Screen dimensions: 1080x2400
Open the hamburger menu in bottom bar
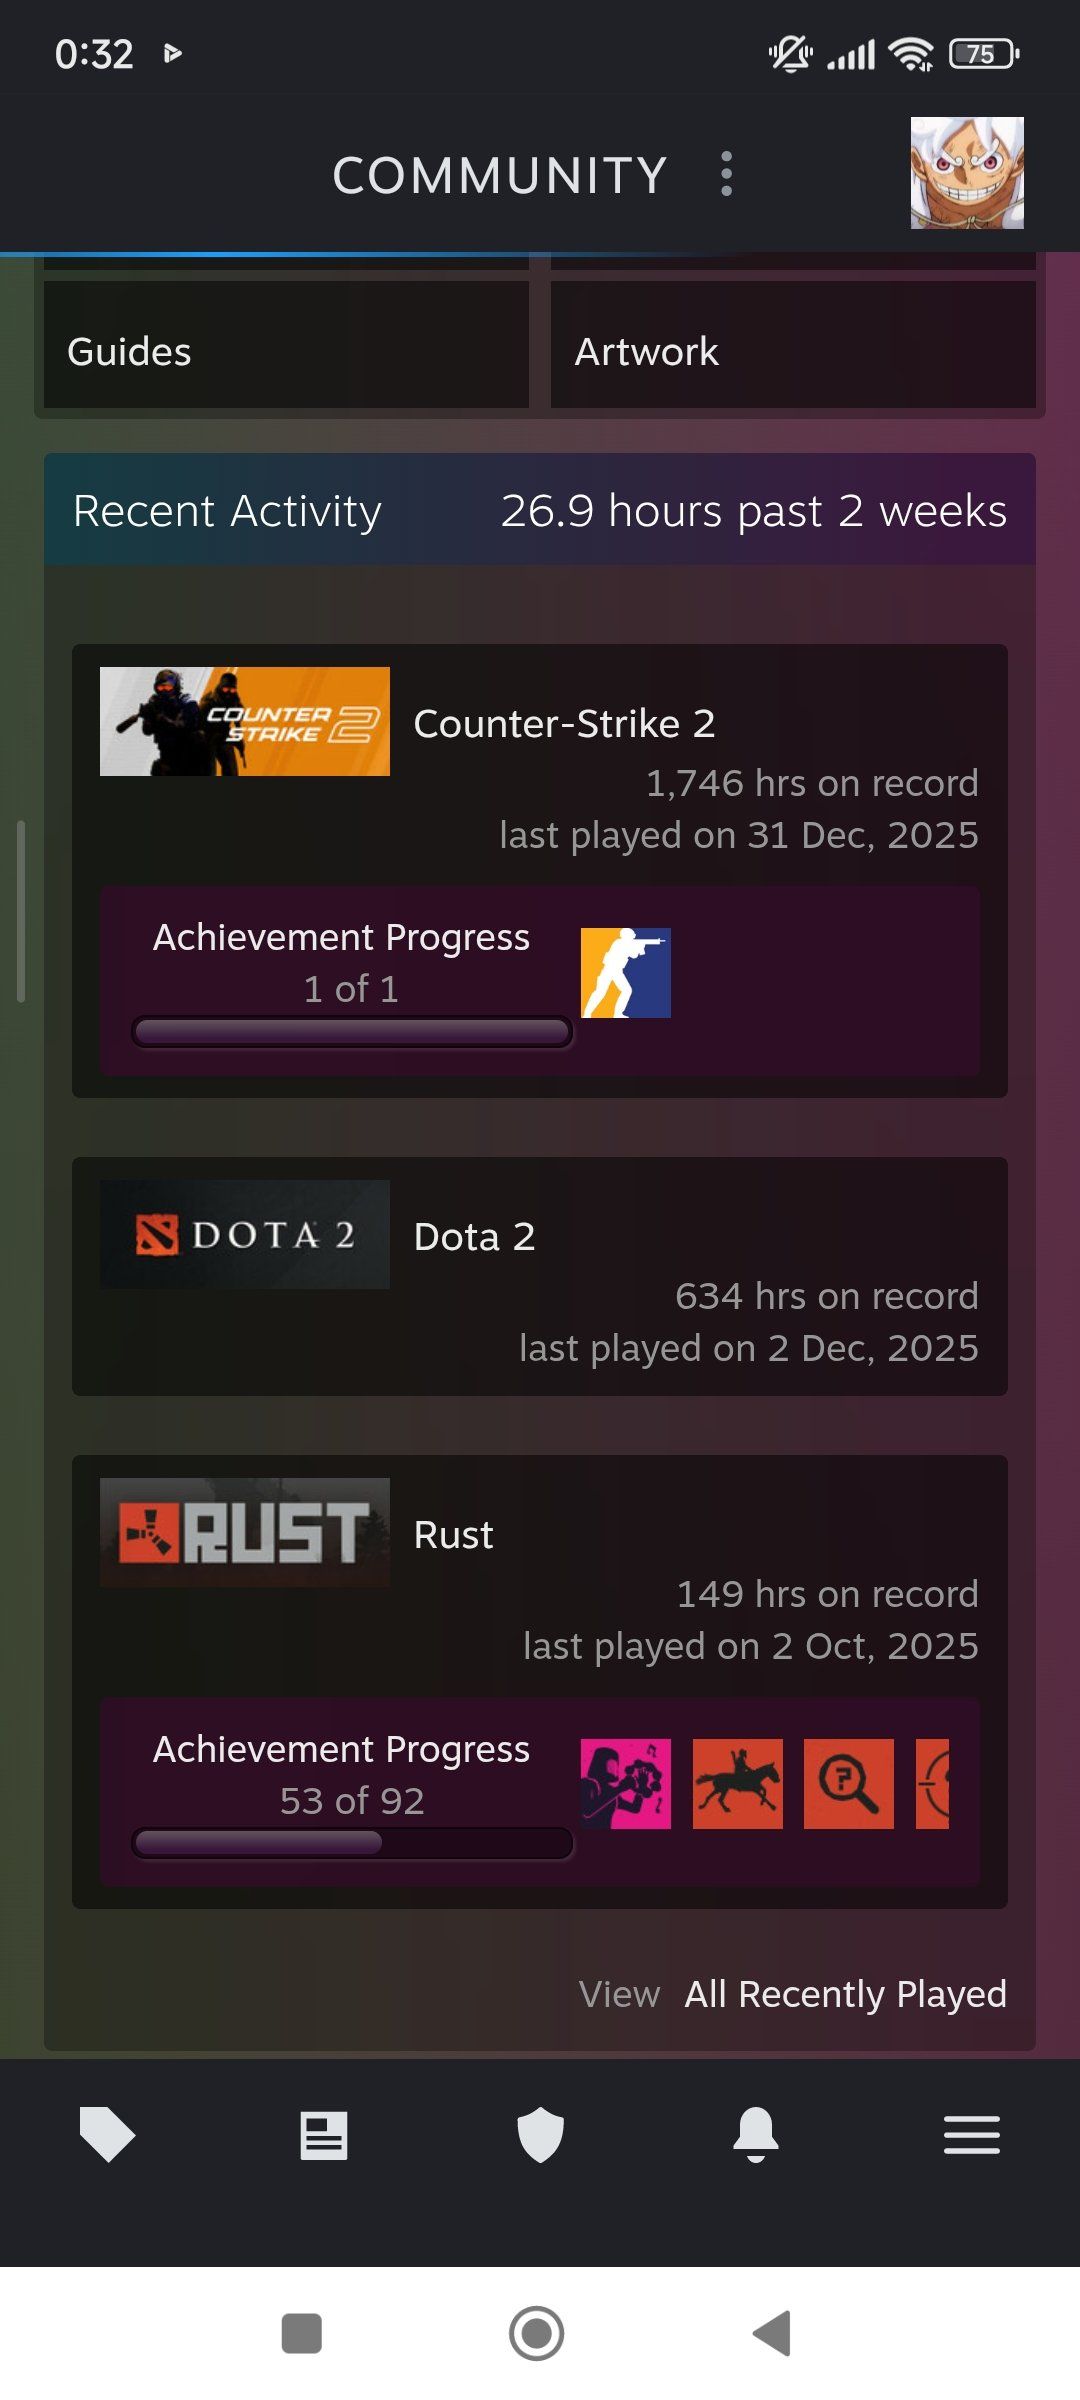pyautogui.click(x=972, y=2135)
